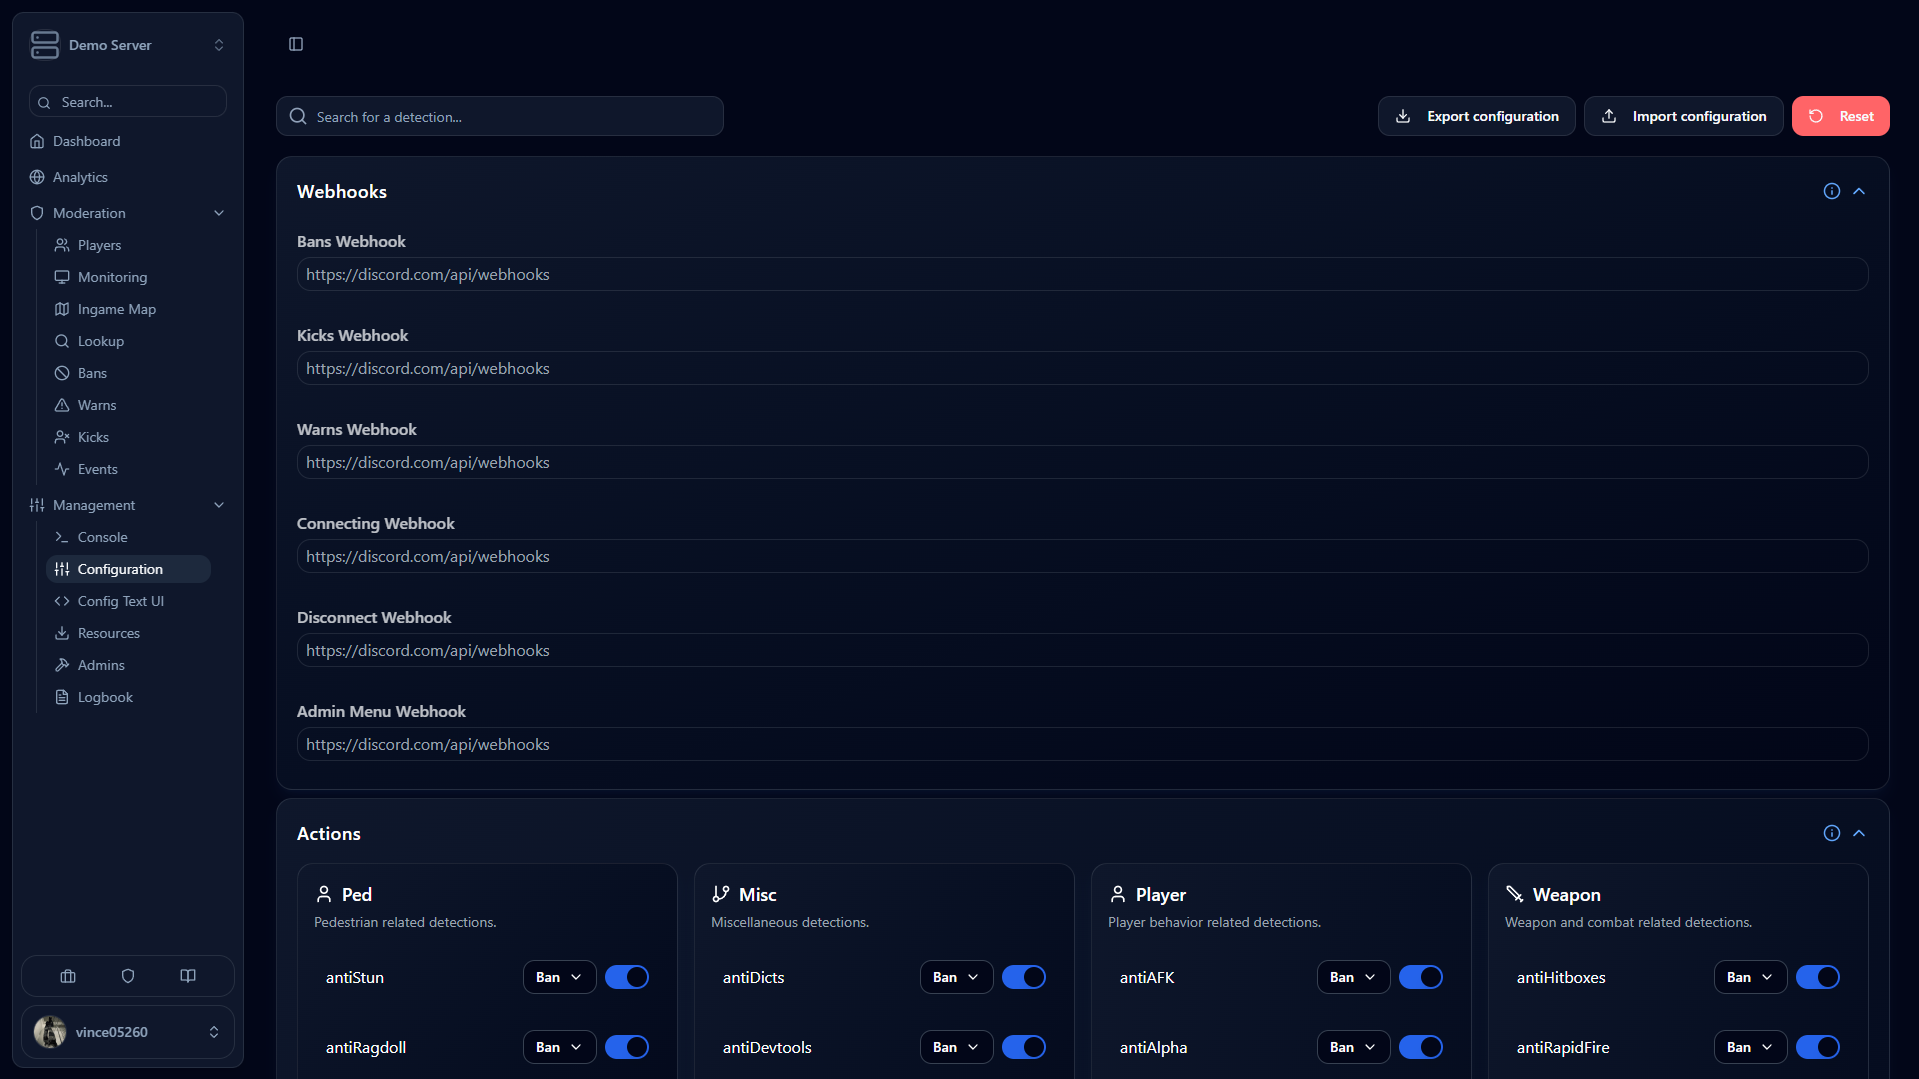Click the Ped category person icon
This screenshot has width=1919, height=1079.
[324, 894]
